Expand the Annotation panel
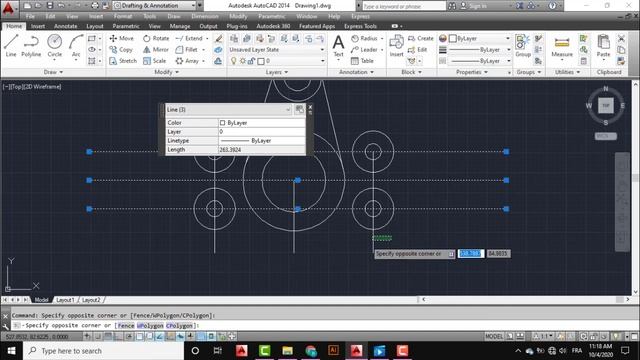The height and width of the screenshot is (360, 640). click(356, 72)
